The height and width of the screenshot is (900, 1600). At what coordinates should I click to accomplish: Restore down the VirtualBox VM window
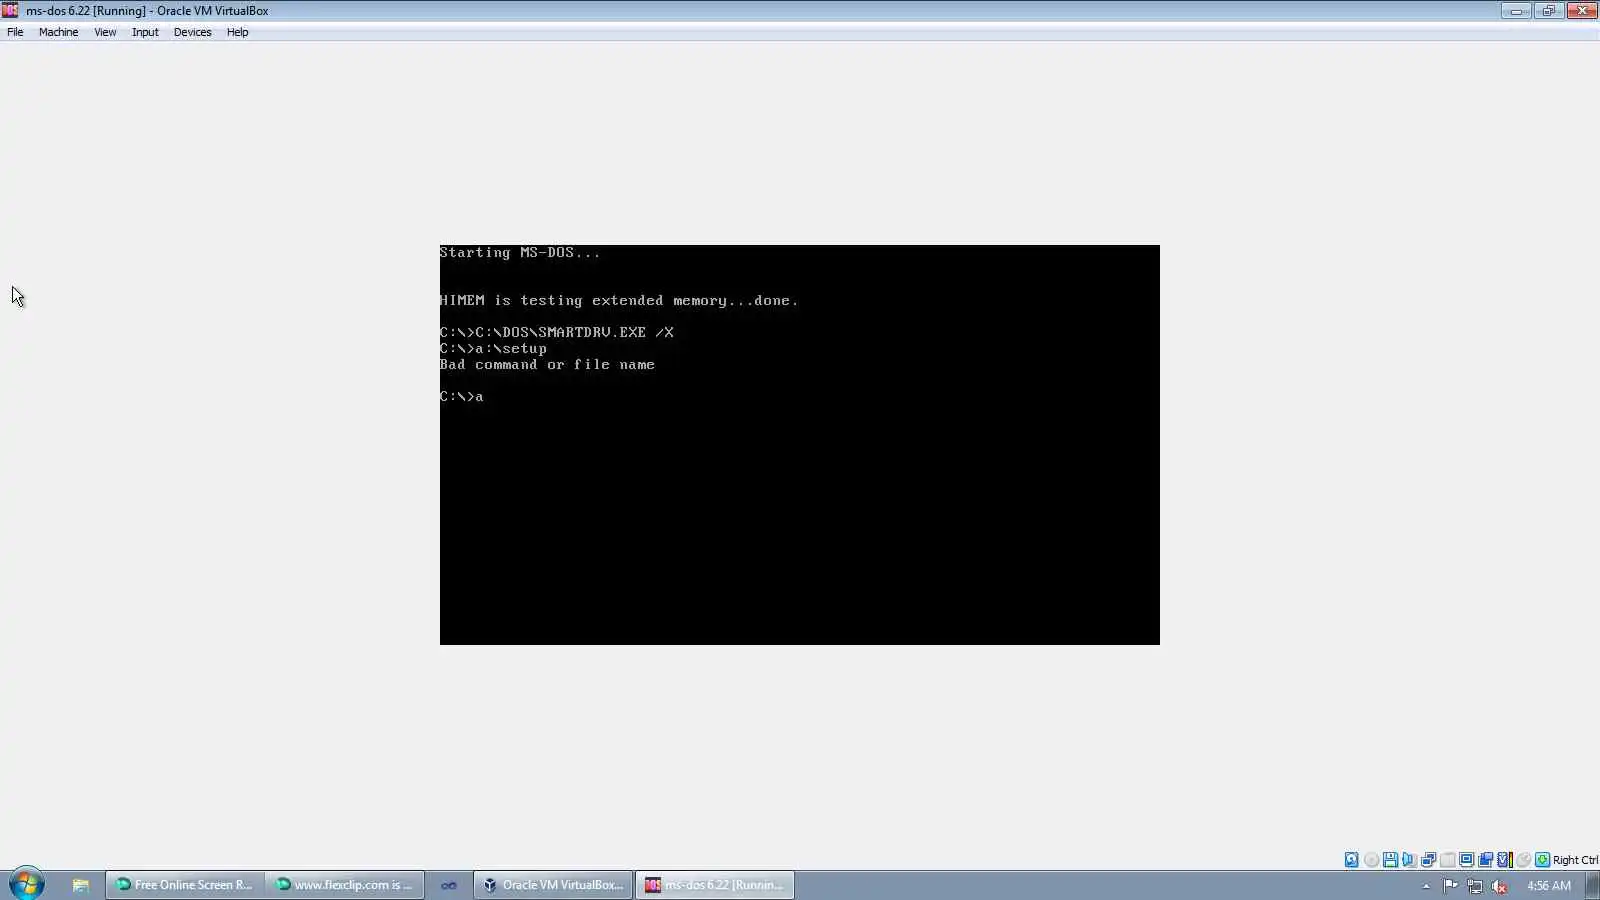[x=1548, y=11]
